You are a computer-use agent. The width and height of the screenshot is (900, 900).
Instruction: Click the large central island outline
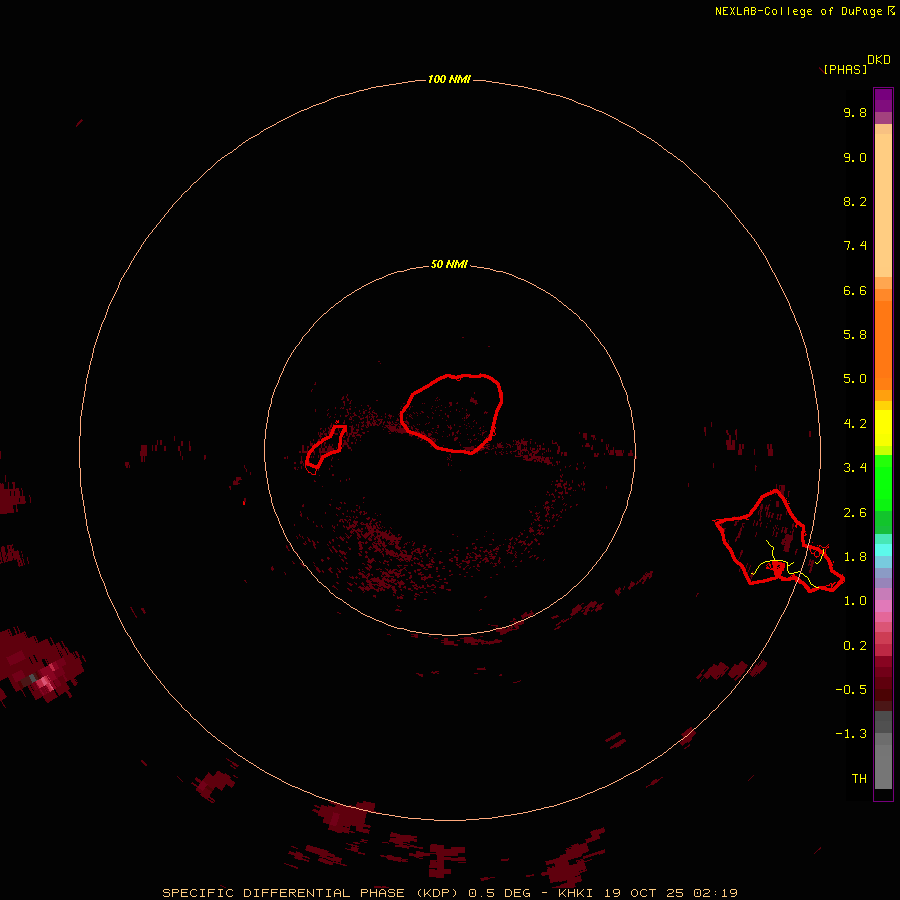tap(452, 413)
